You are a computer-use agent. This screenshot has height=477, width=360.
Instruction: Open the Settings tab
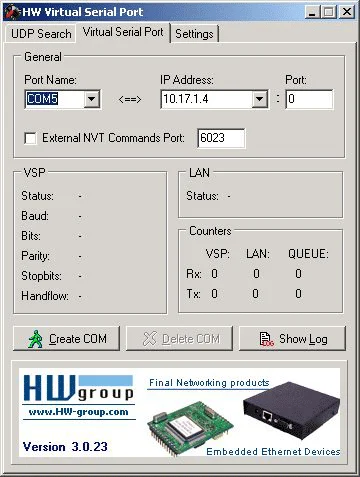coord(194,34)
